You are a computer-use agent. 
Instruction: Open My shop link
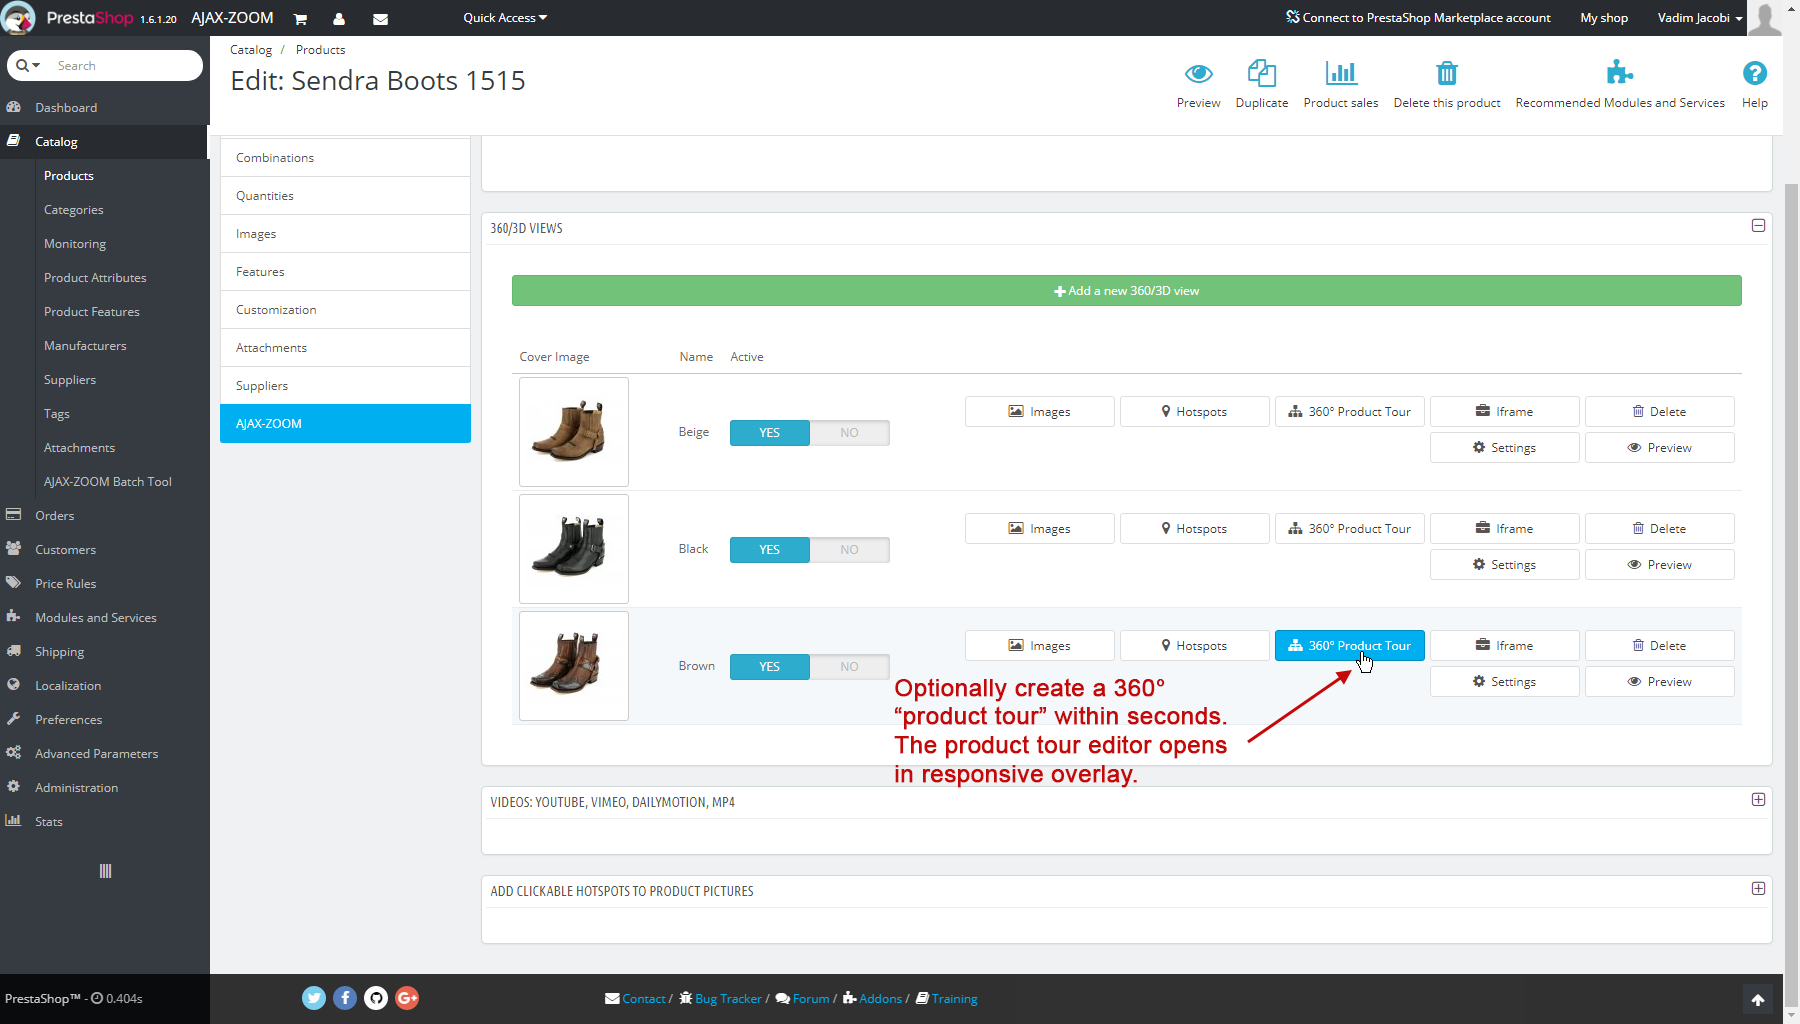(x=1604, y=18)
